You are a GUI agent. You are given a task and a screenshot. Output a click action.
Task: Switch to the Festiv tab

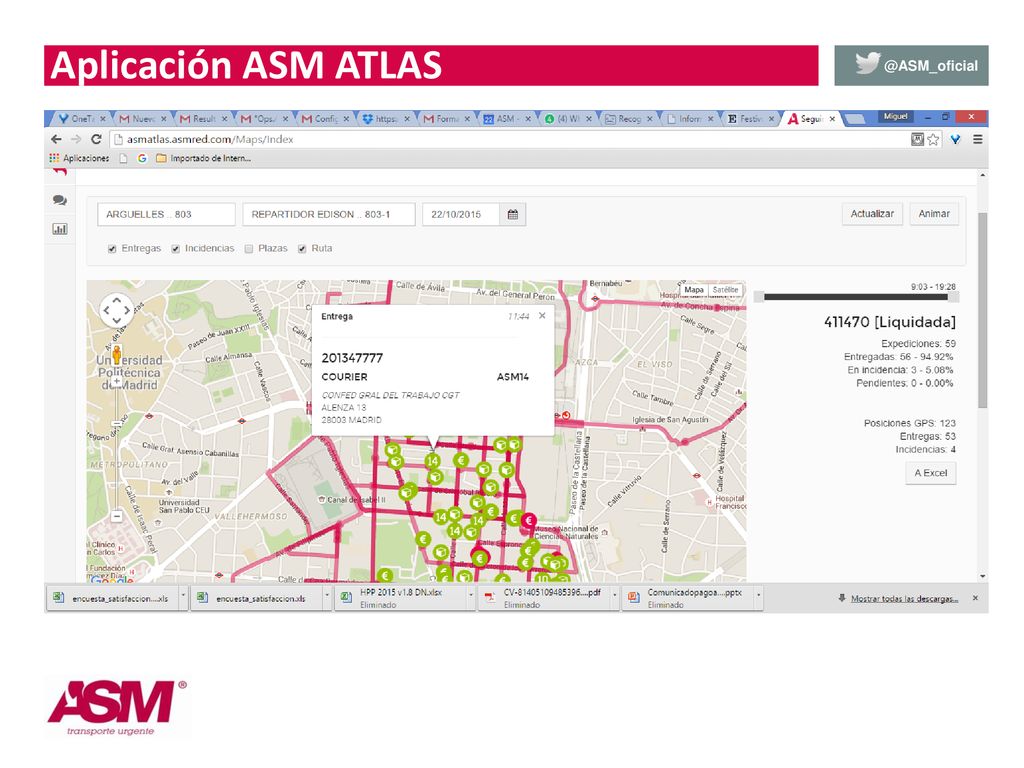pos(750,119)
